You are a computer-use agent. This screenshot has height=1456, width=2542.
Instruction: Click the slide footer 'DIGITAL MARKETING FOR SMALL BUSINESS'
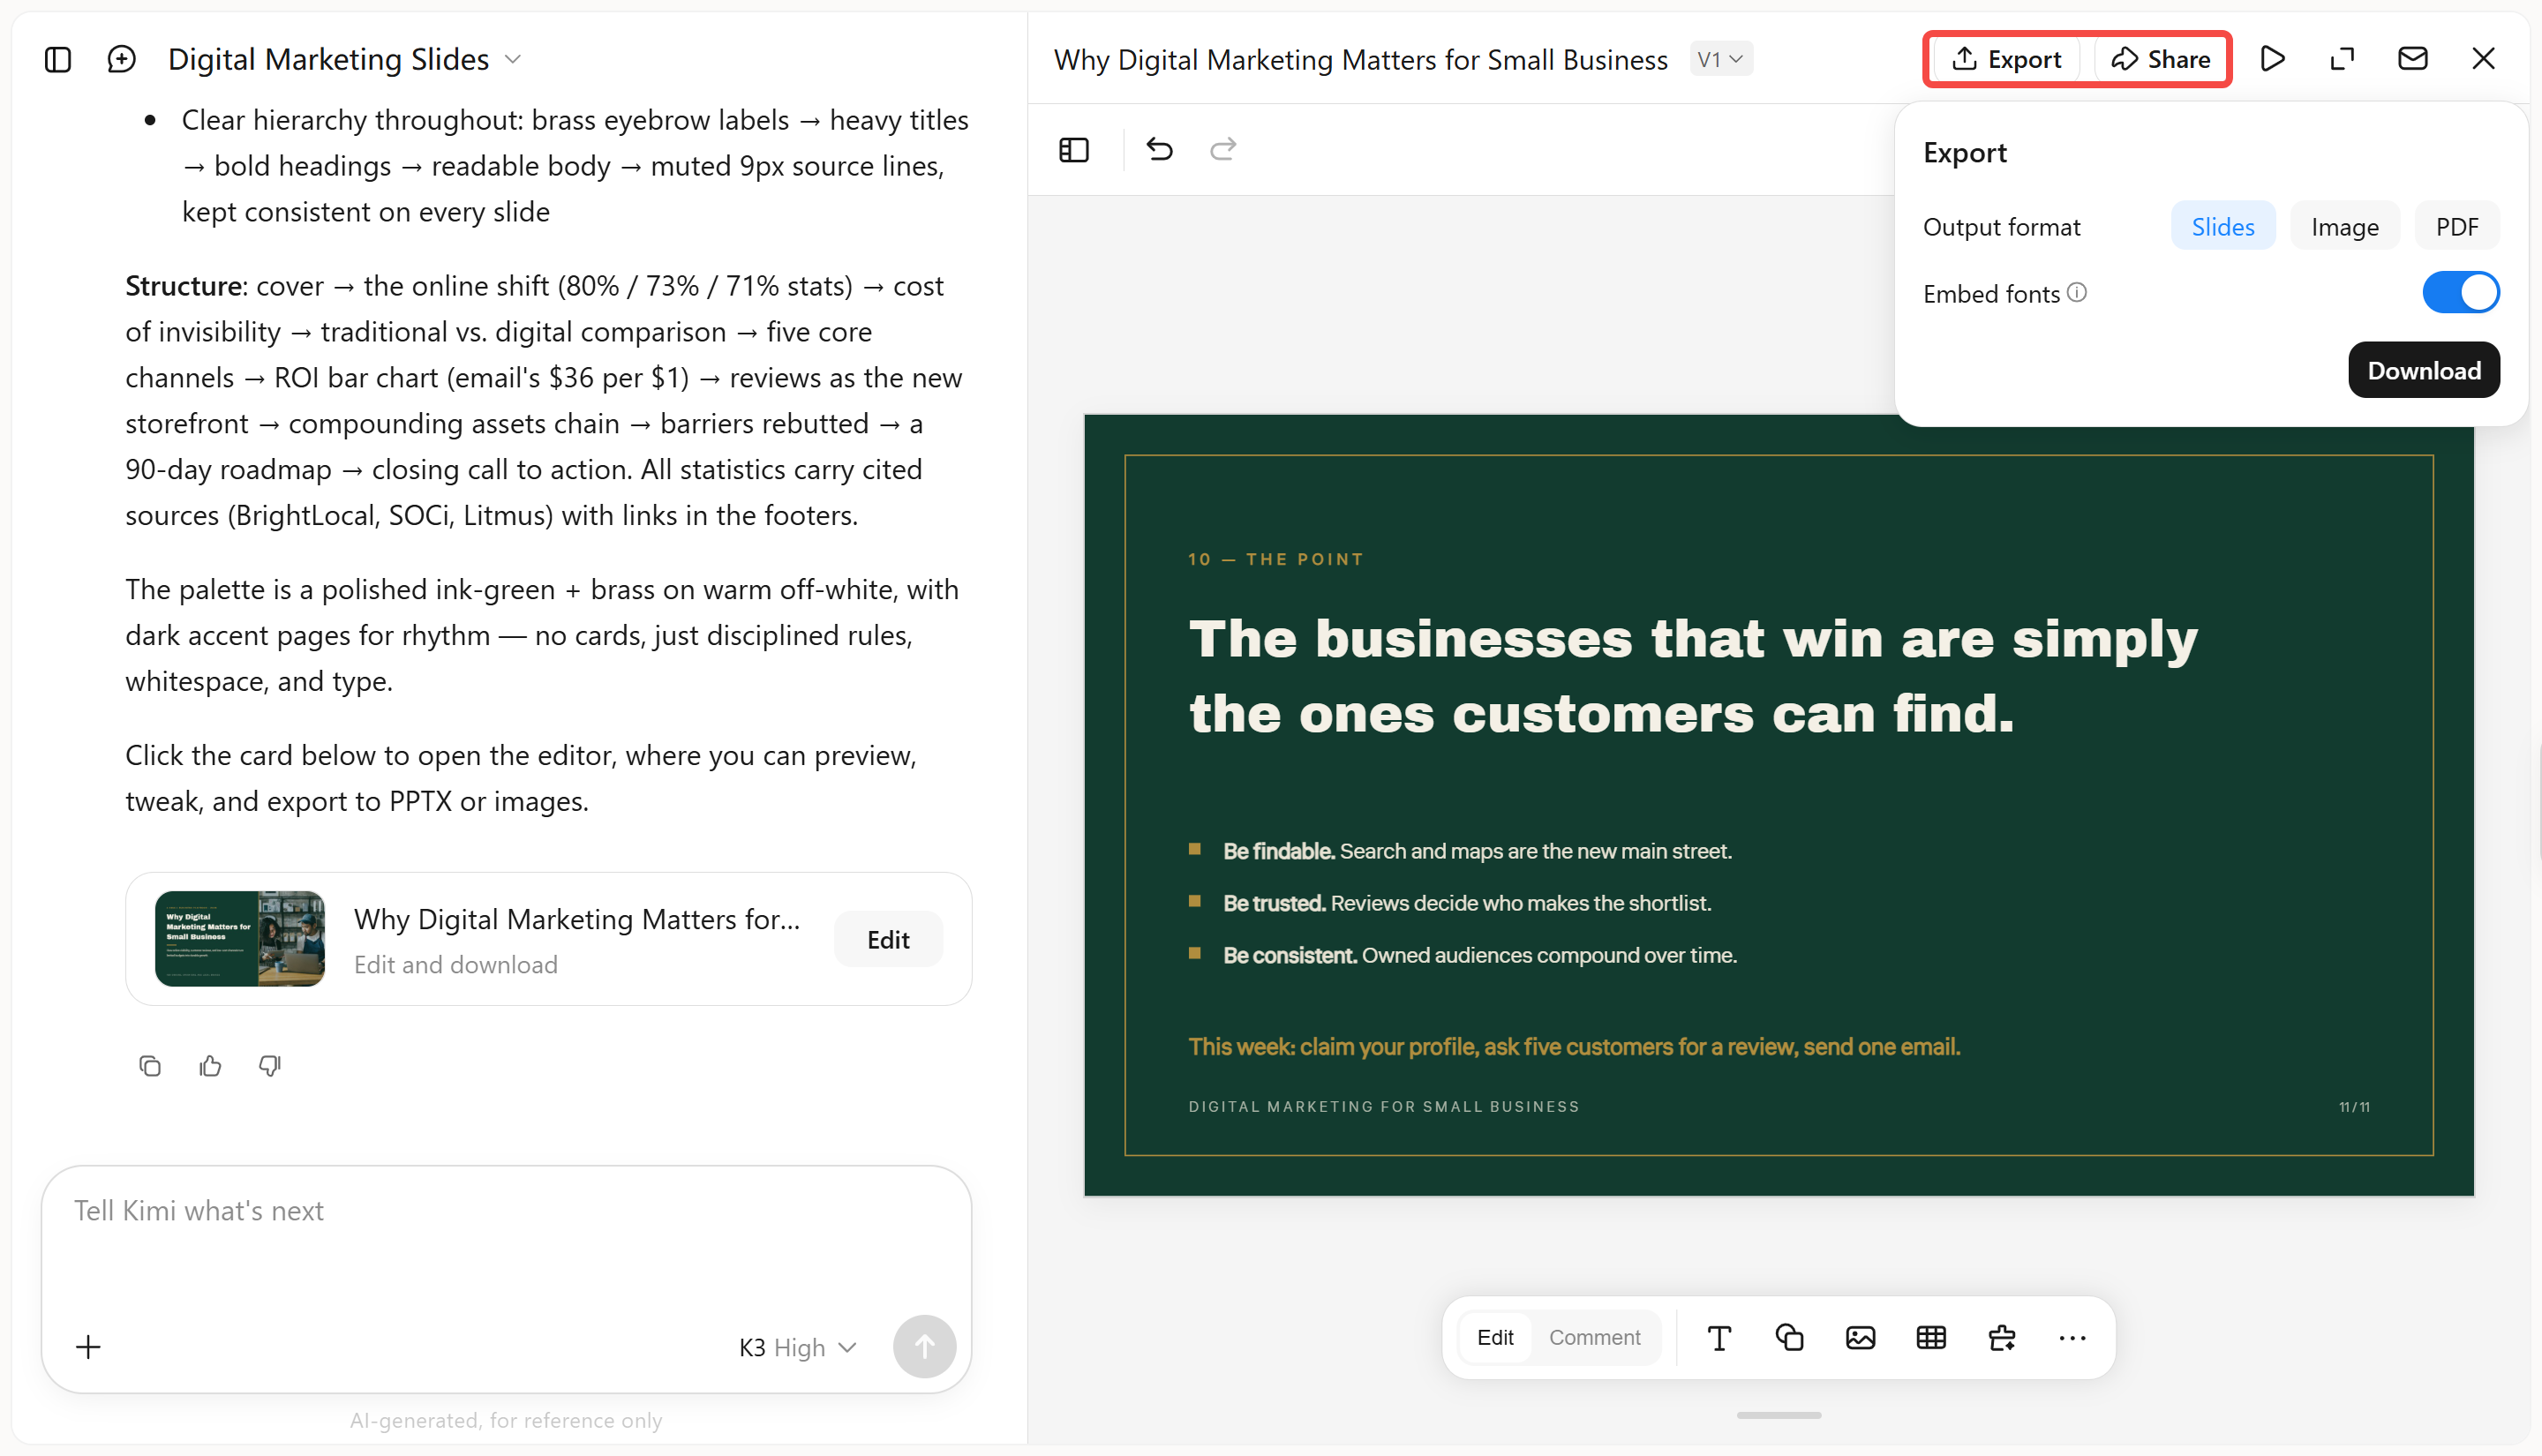click(1384, 1107)
